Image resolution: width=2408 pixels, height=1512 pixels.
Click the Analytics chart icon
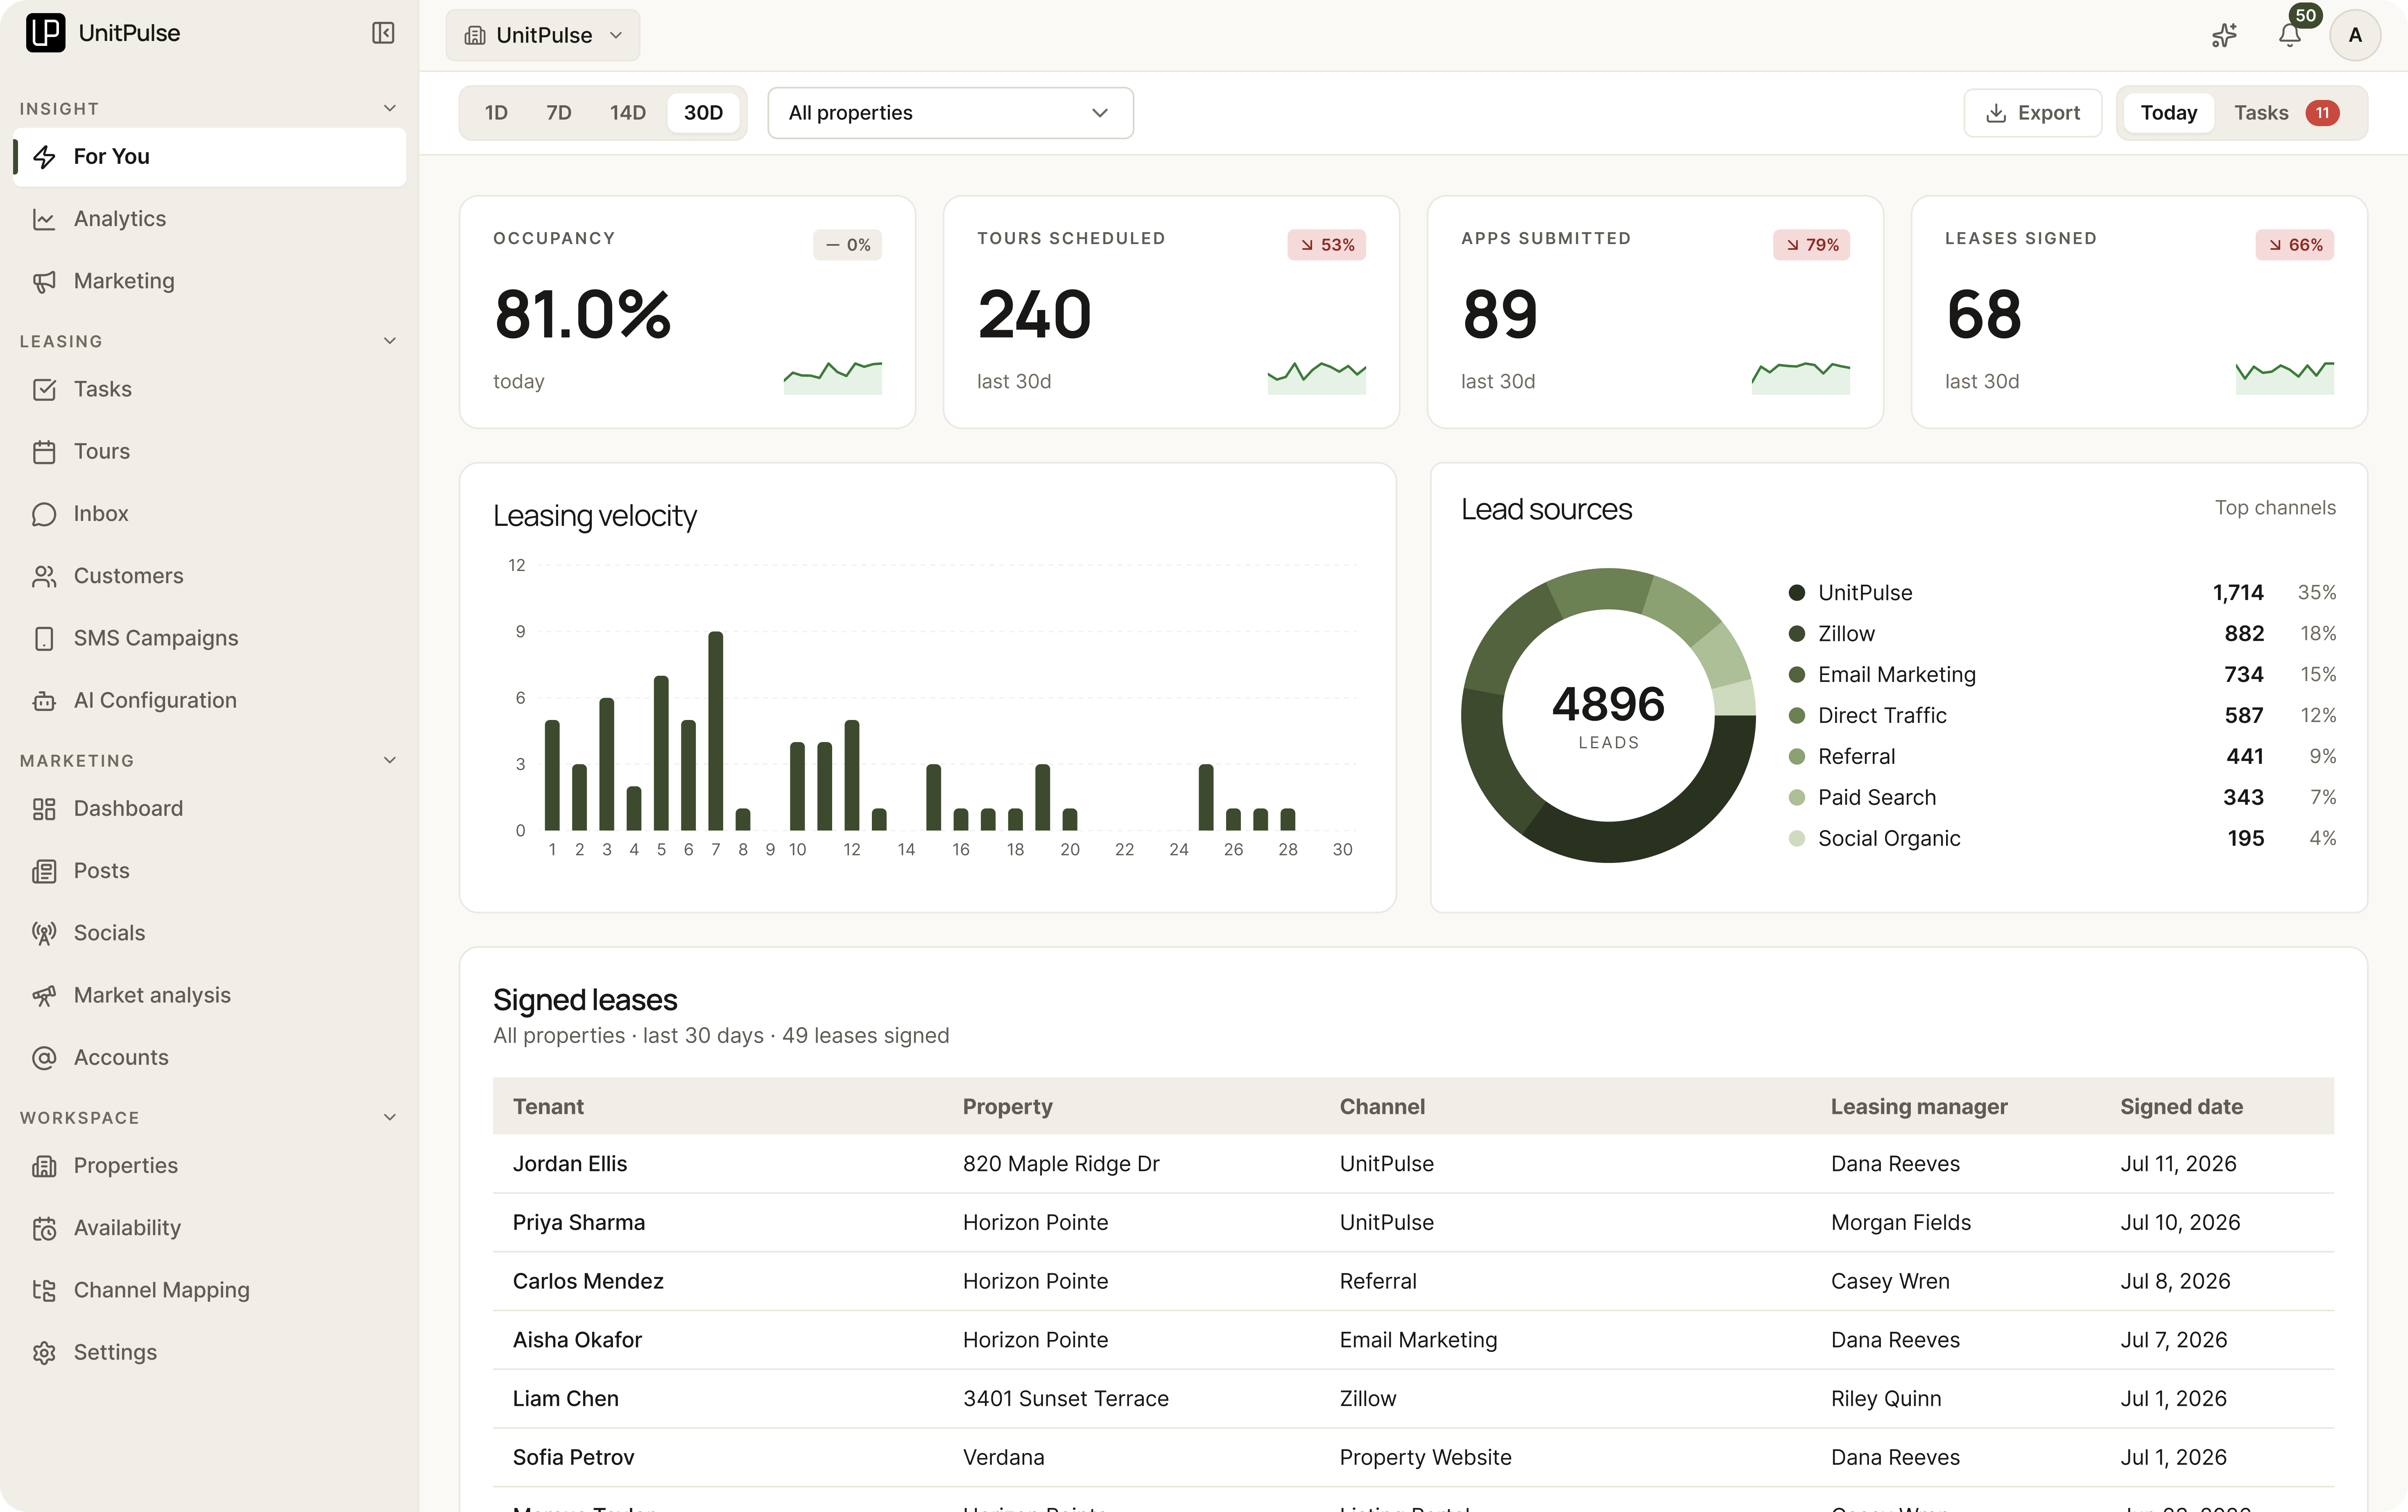click(x=44, y=219)
